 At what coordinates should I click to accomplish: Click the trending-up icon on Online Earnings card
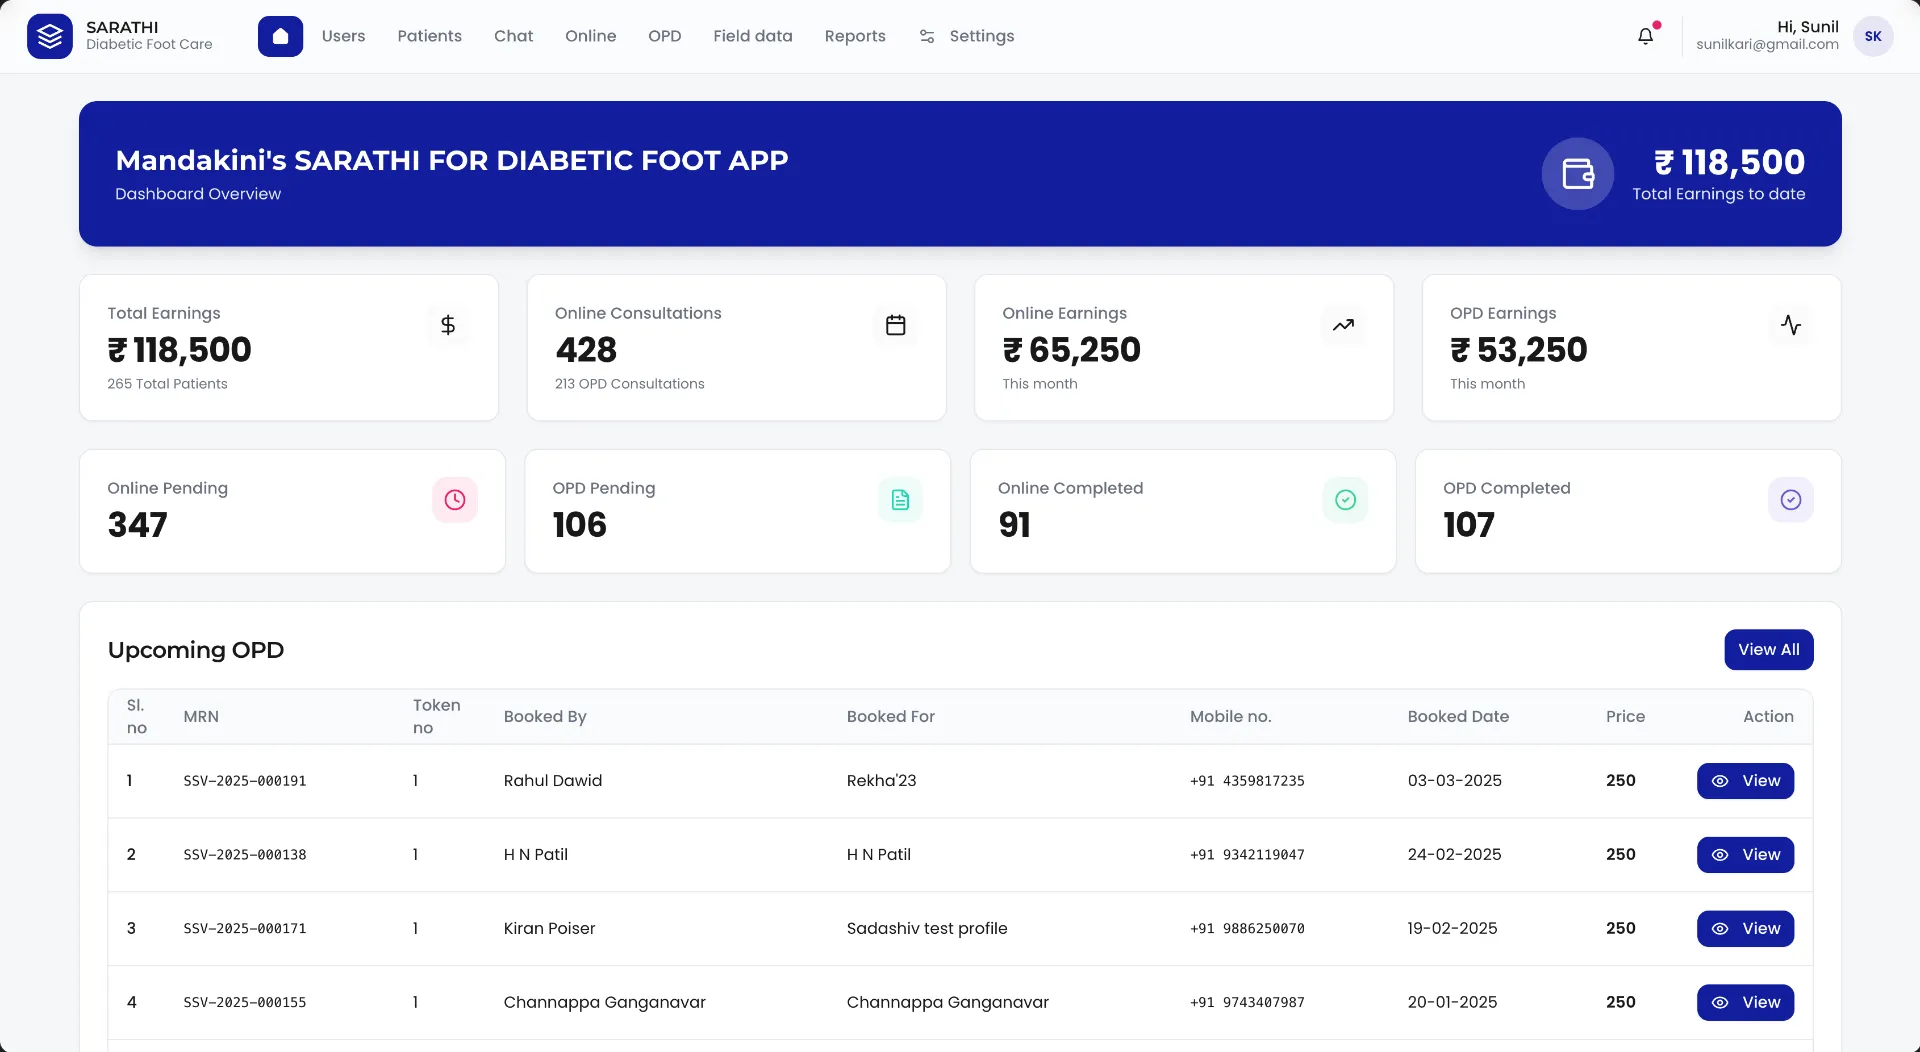point(1343,325)
